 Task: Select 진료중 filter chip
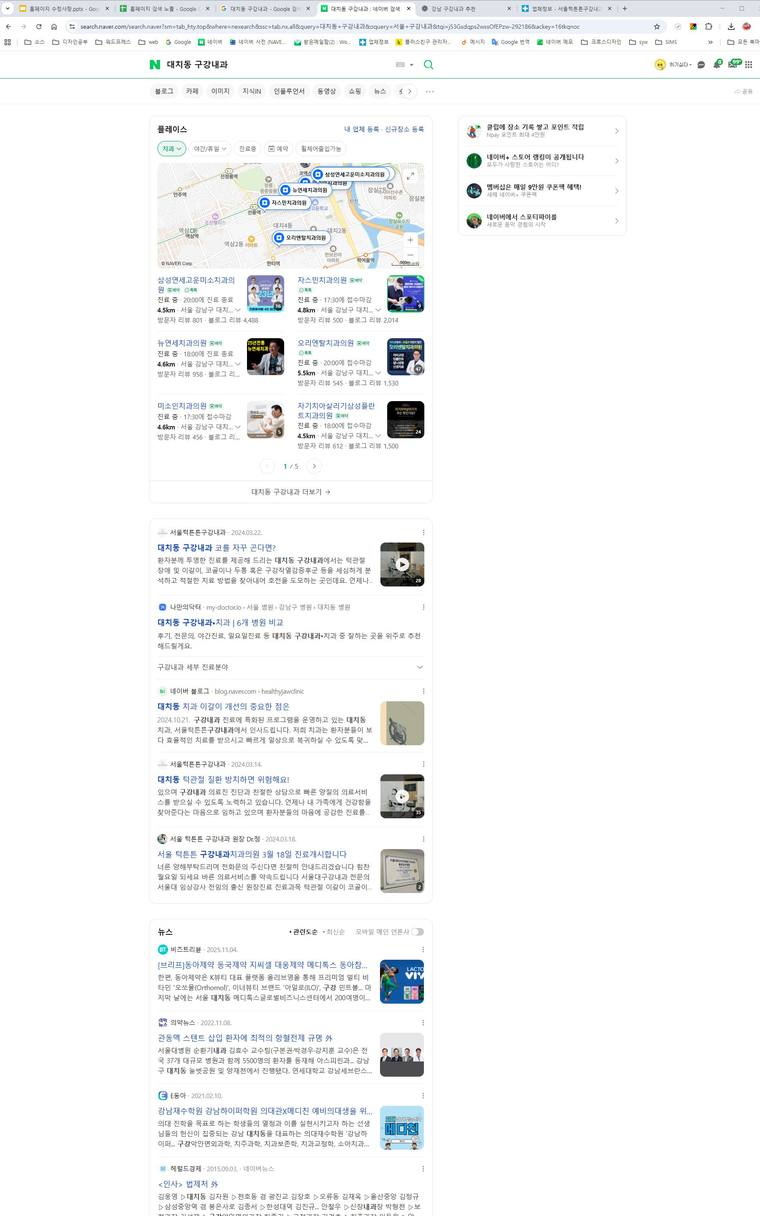(x=247, y=148)
